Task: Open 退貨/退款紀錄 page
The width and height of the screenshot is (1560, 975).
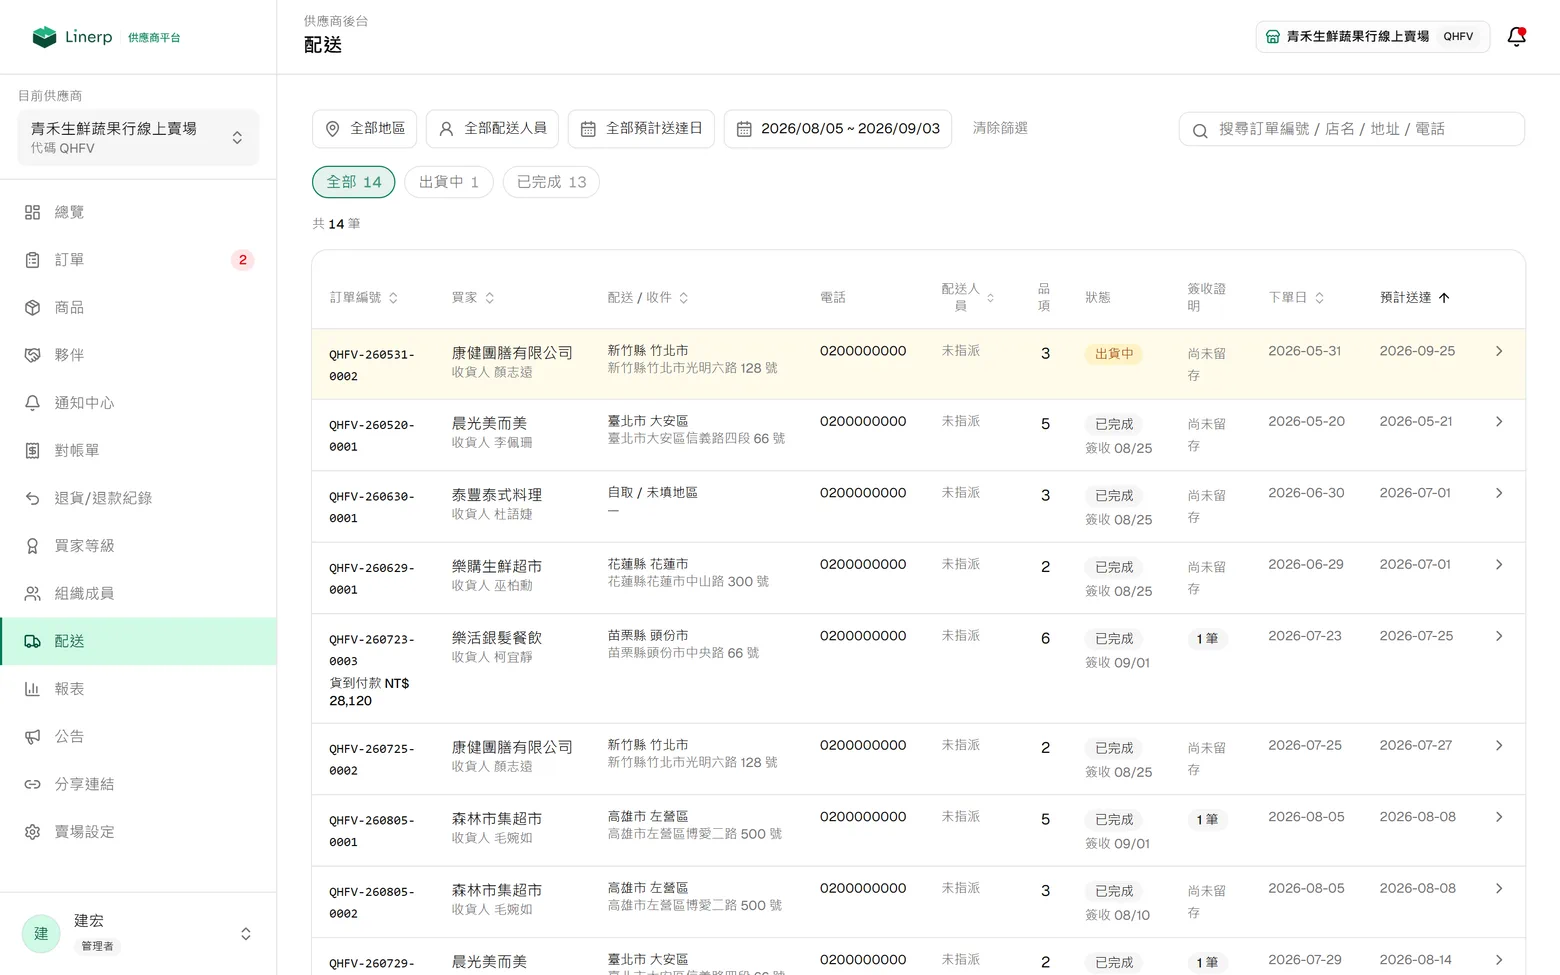Action: click(138, 498)
